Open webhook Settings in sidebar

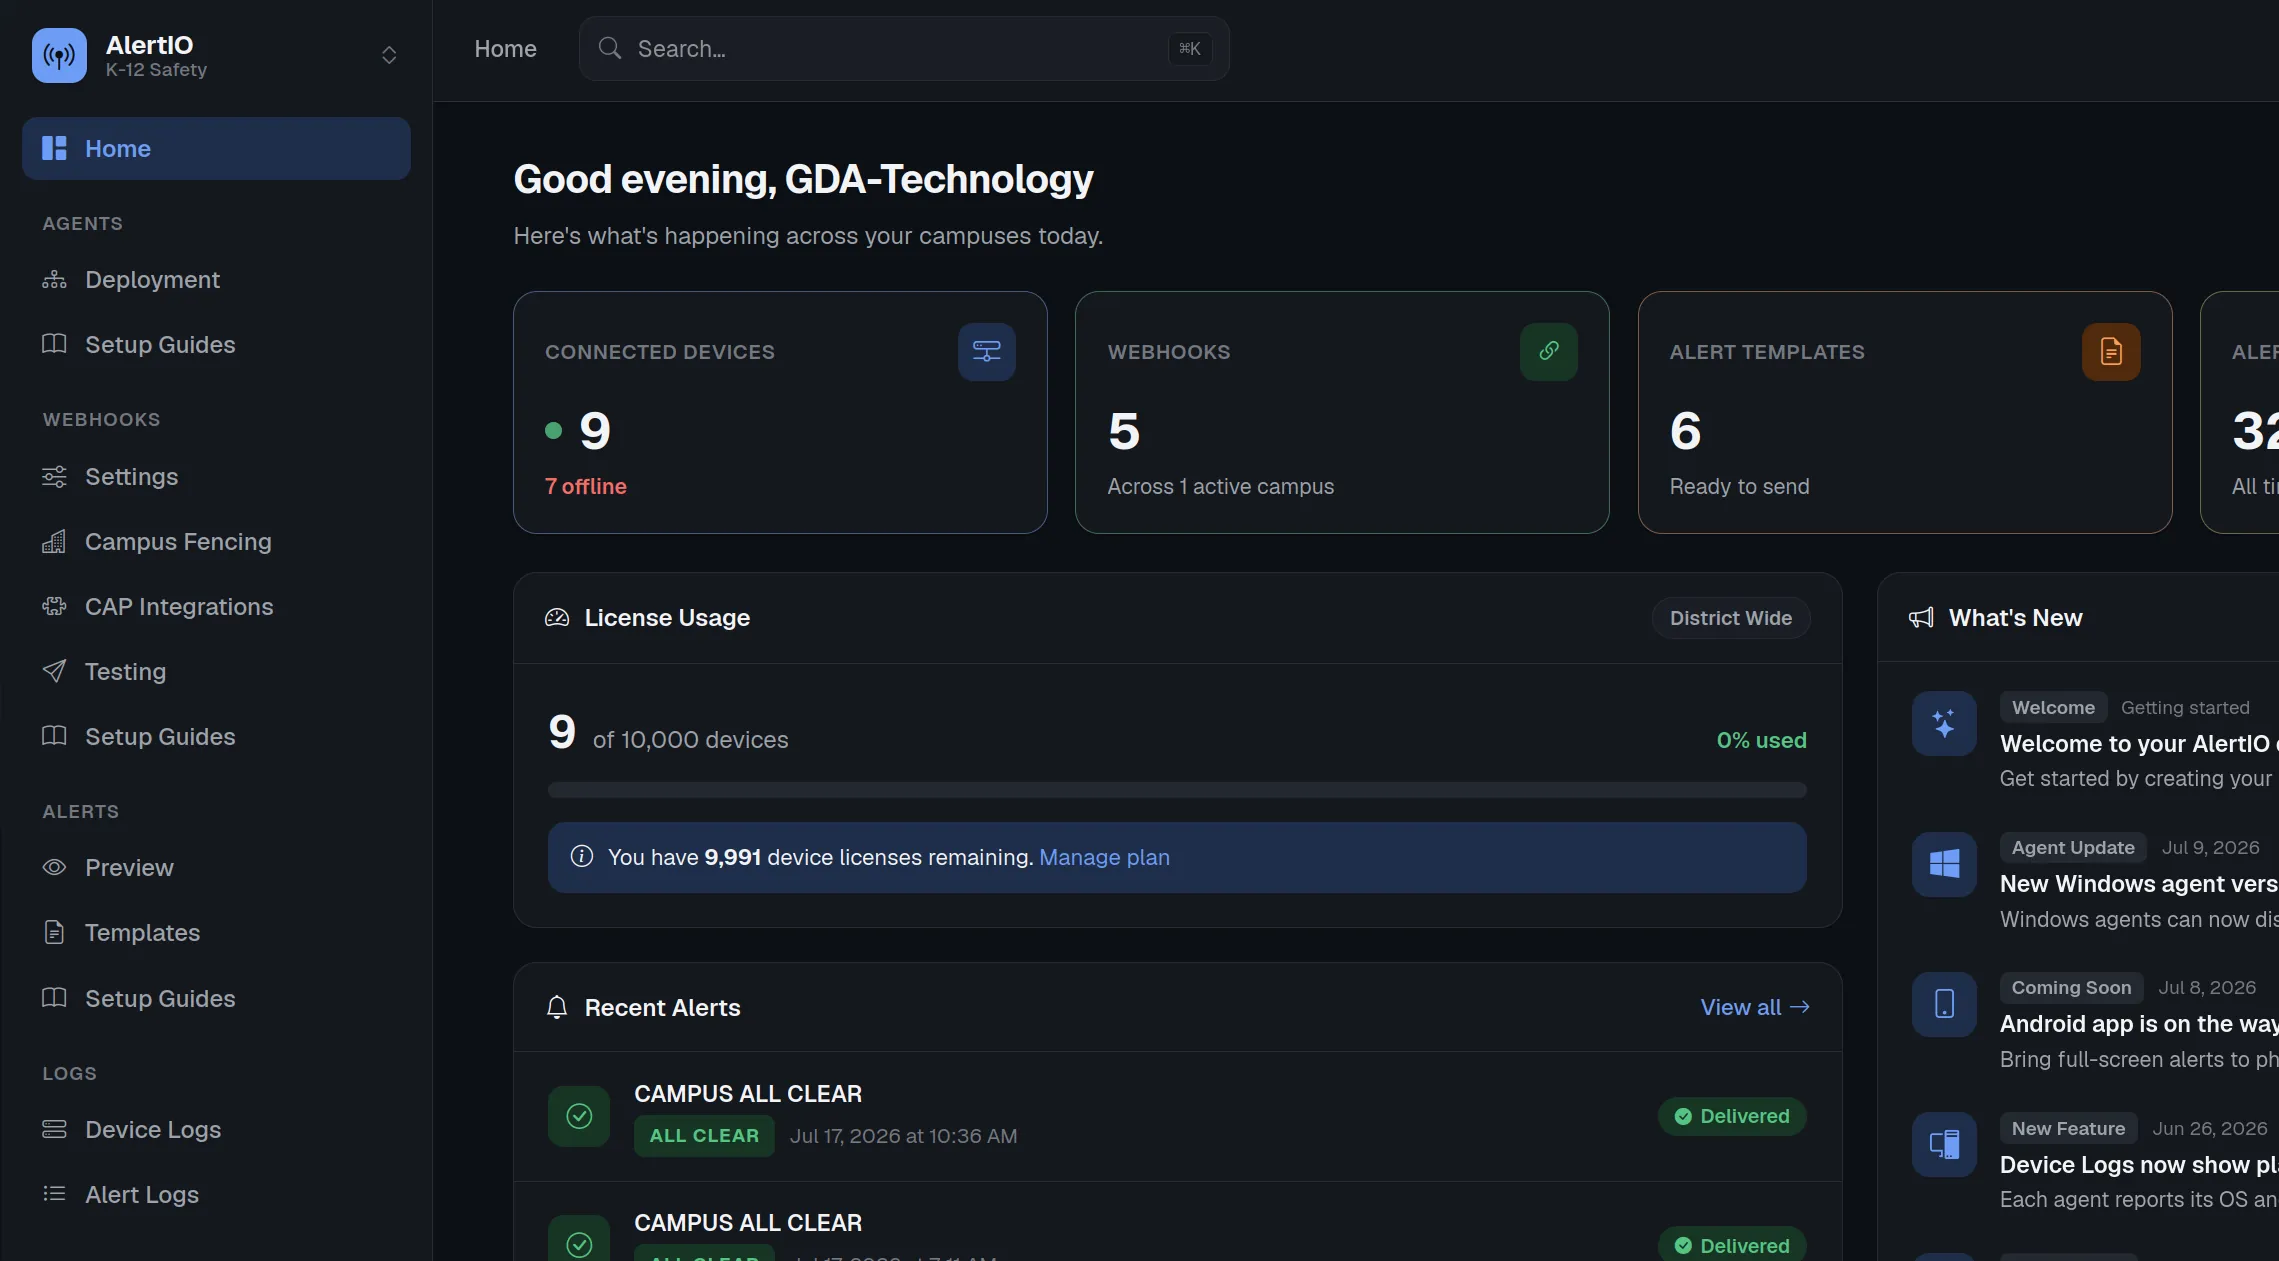[216, 477]
